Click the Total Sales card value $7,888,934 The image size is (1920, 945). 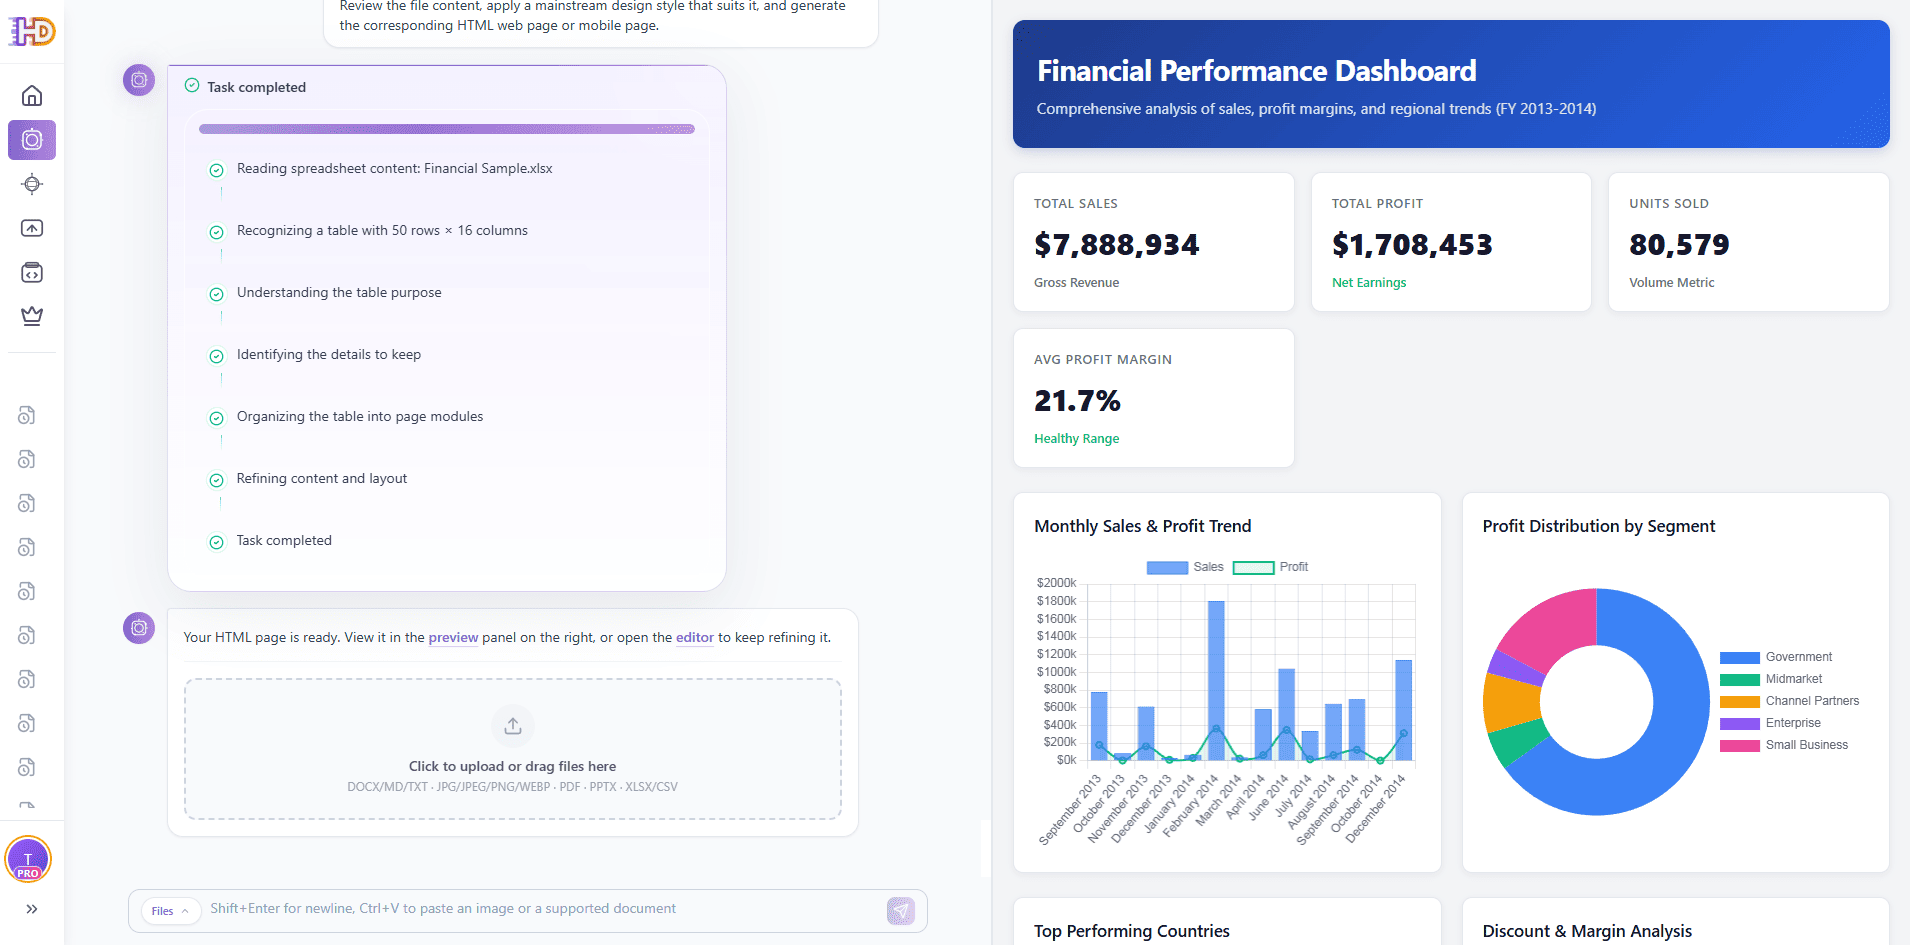click(1116, 245)
